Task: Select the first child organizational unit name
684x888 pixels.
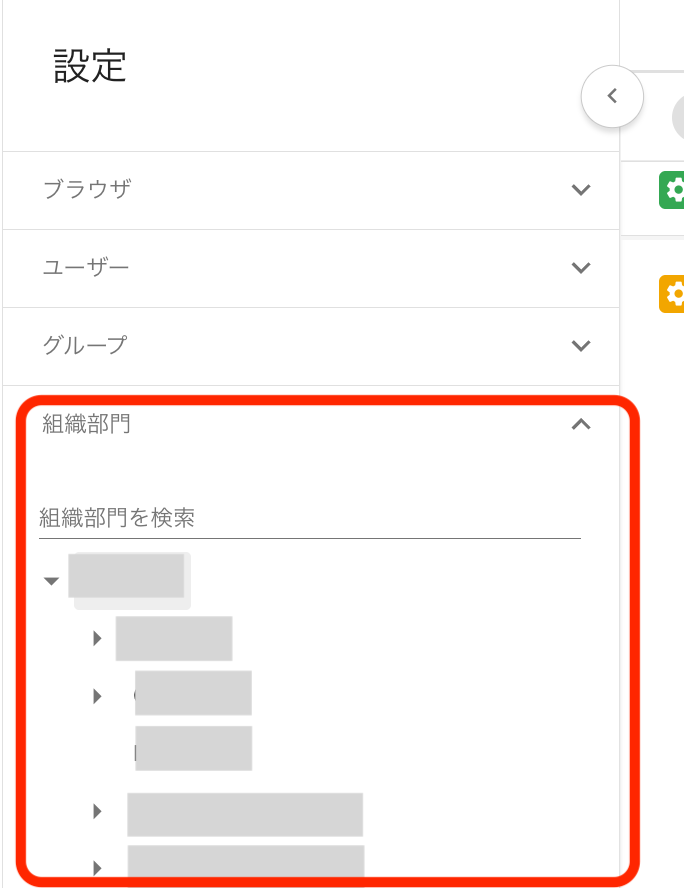Action: (174, 639)
